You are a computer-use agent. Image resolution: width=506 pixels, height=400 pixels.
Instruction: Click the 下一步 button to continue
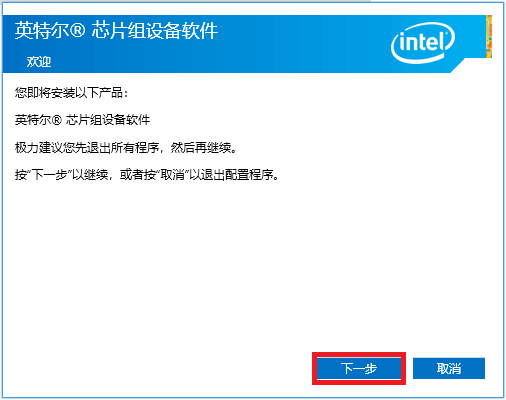(x=359, y=368)
